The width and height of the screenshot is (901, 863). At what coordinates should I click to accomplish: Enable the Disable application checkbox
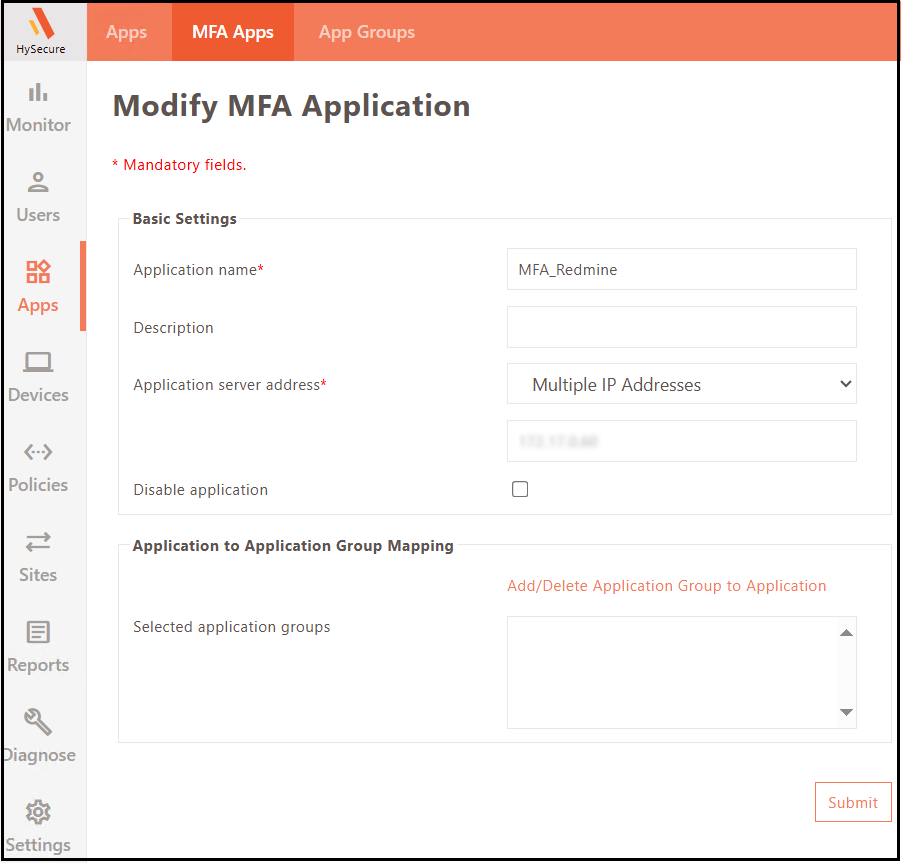pos(520,490)
